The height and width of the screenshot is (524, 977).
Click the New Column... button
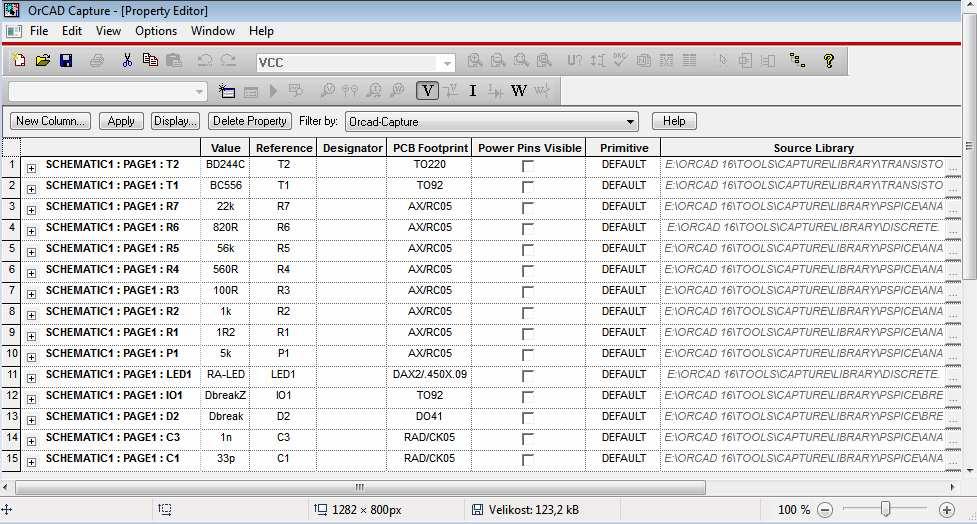click(50, 121)
